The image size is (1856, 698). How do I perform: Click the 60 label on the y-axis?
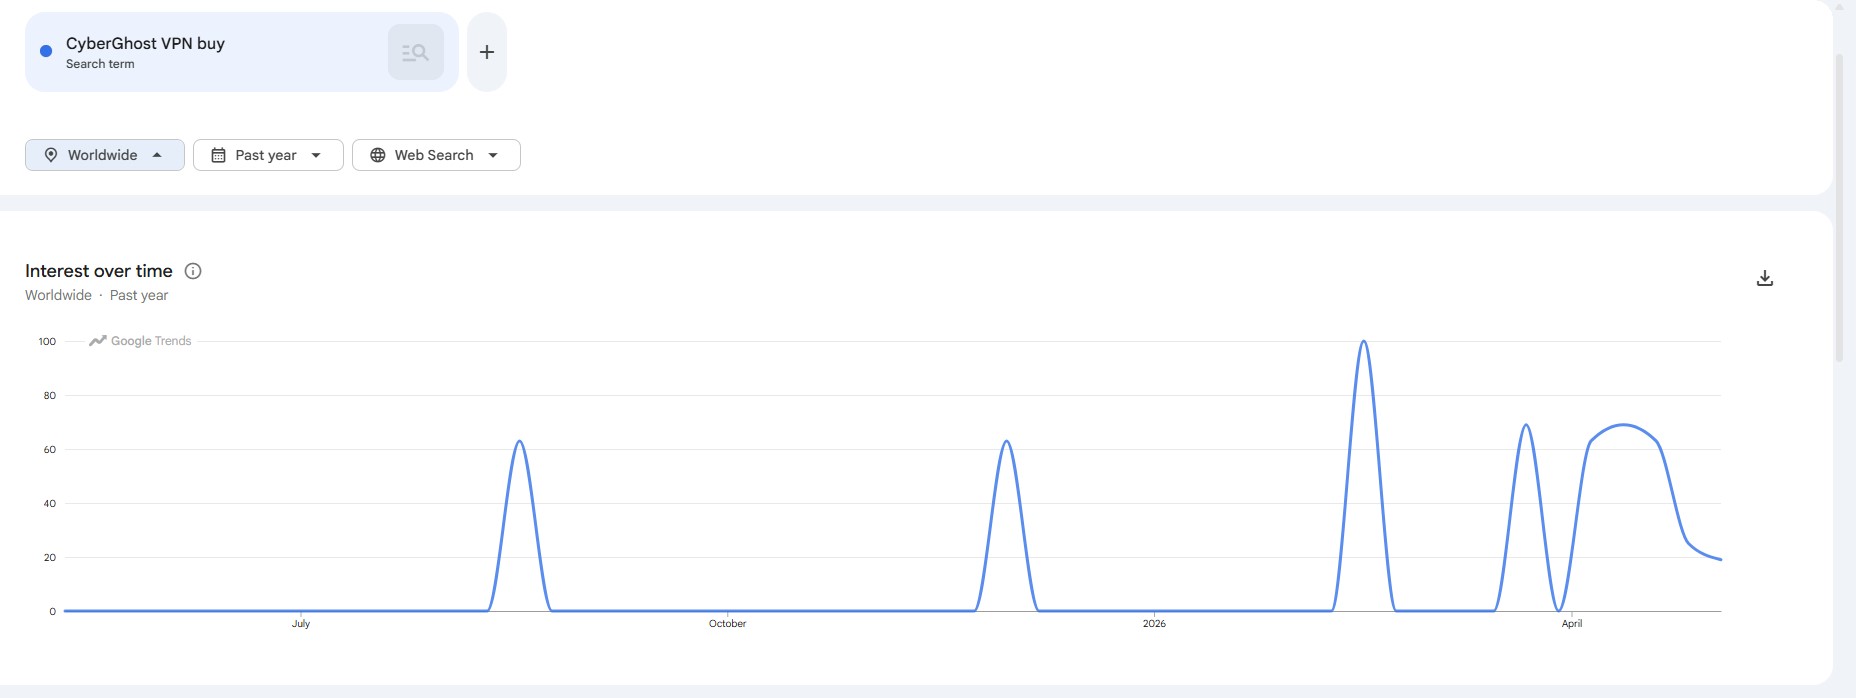50,449
